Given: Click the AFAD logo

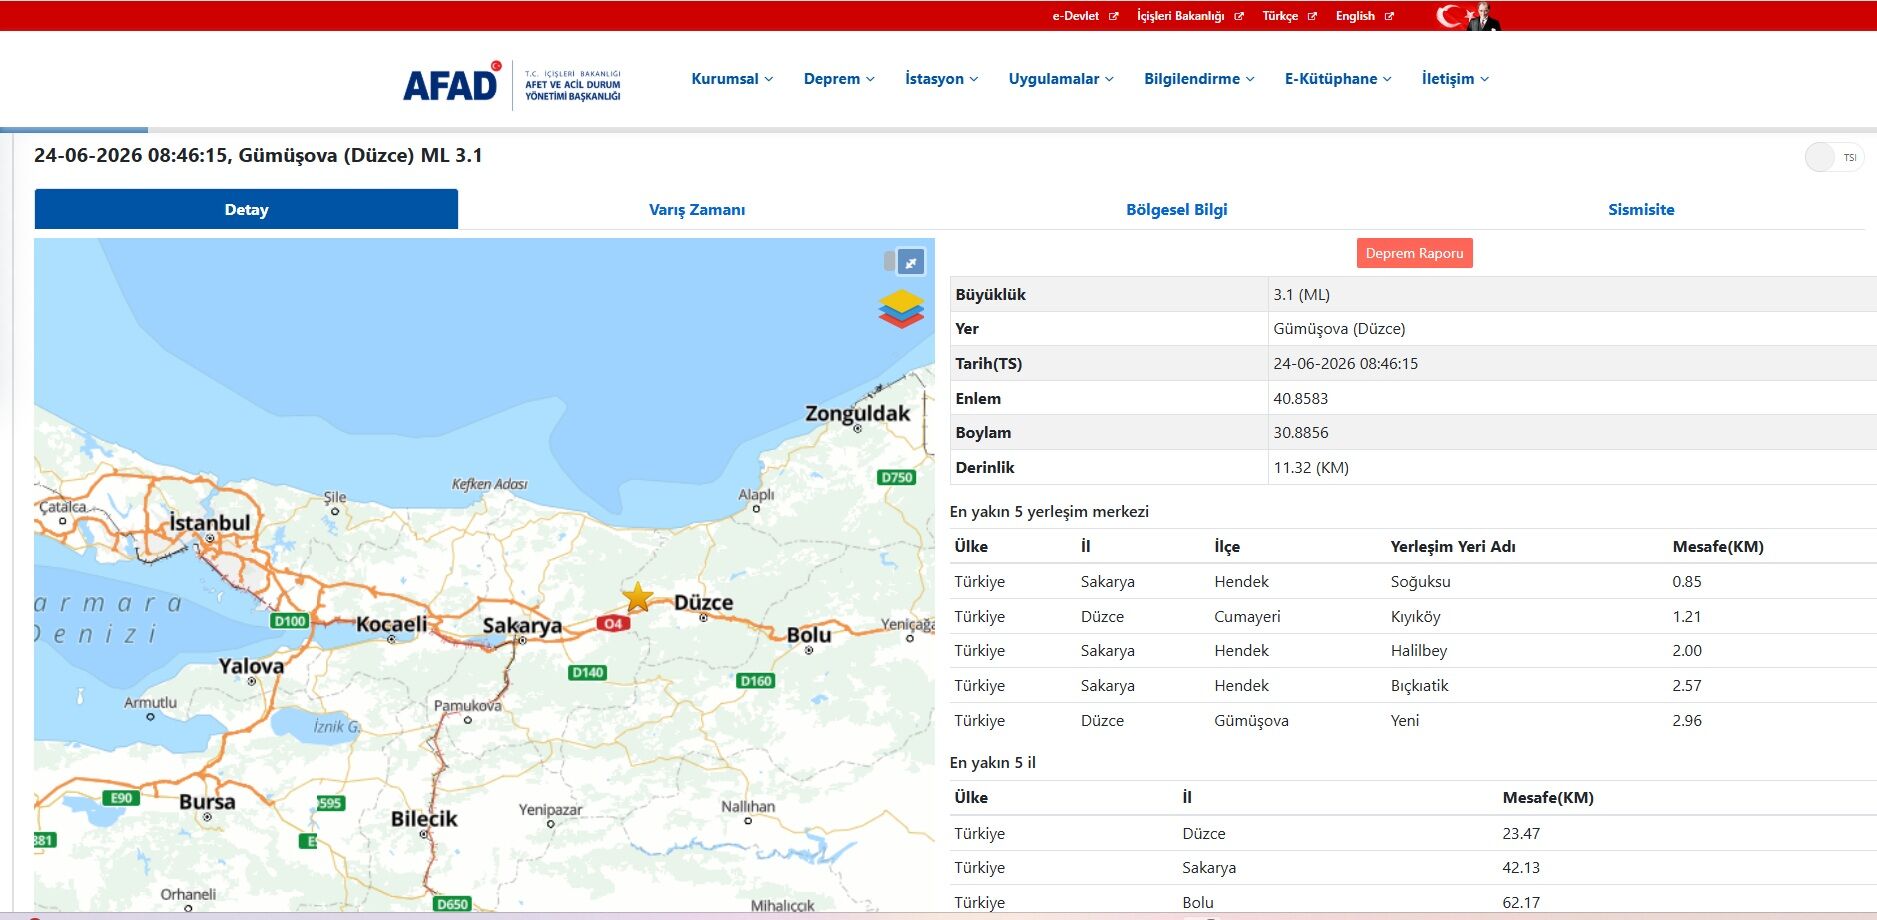Looking at the screenshot, I should (512, 84).
